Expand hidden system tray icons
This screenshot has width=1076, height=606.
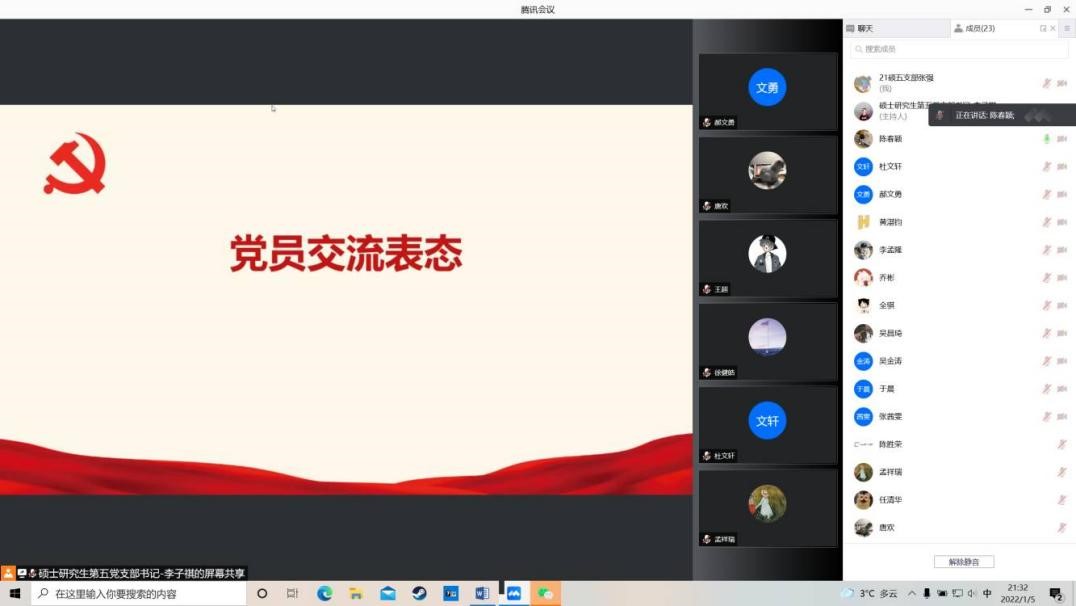tap(911, 593)
